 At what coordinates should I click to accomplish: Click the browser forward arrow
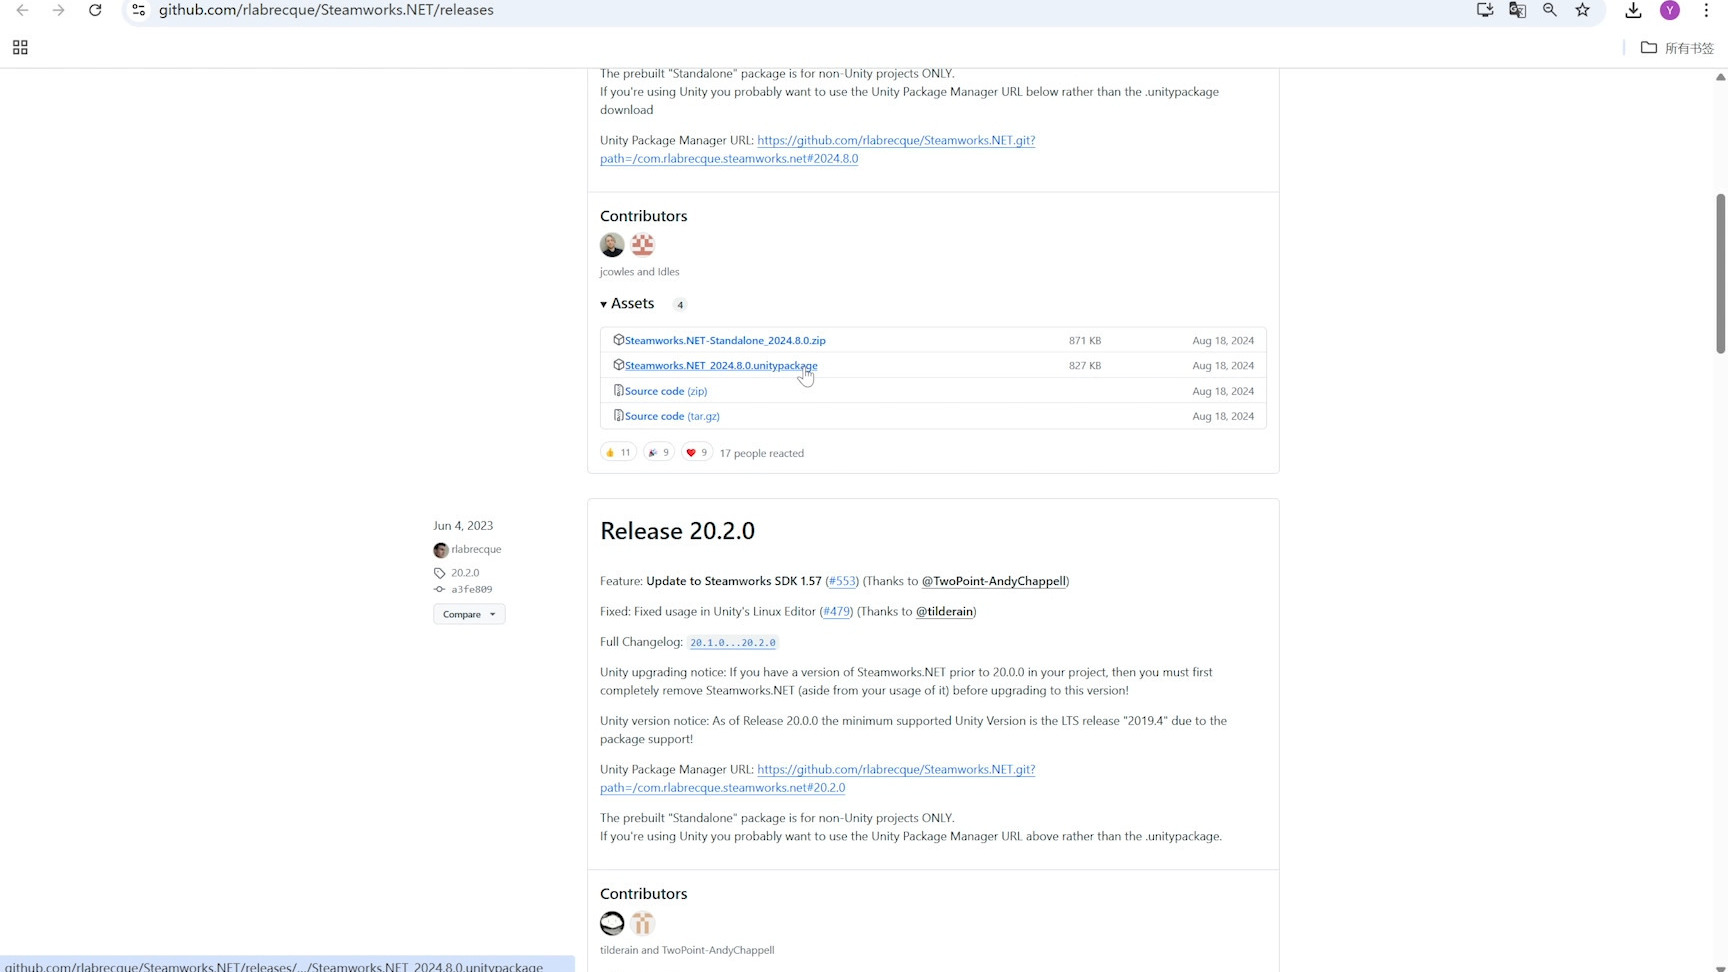click(x=58, y=10)
